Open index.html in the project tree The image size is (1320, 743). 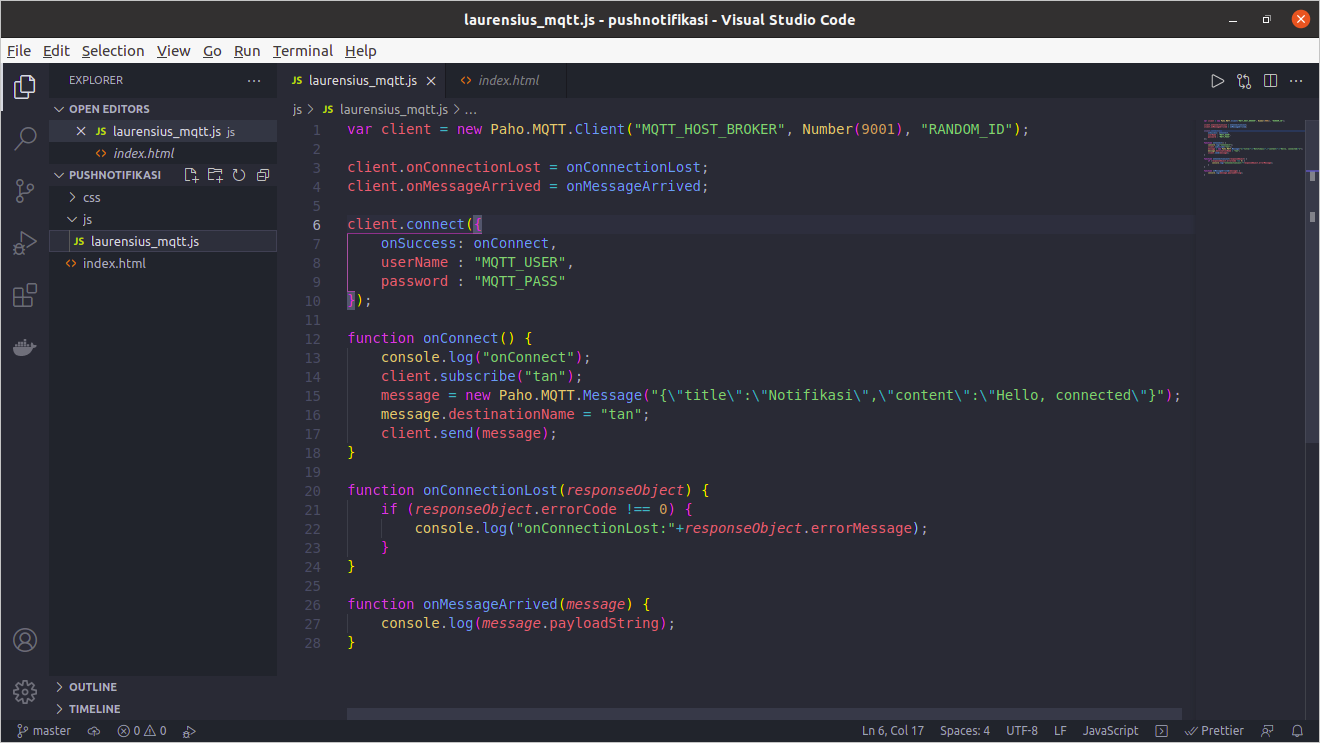(x=163, y=263)
